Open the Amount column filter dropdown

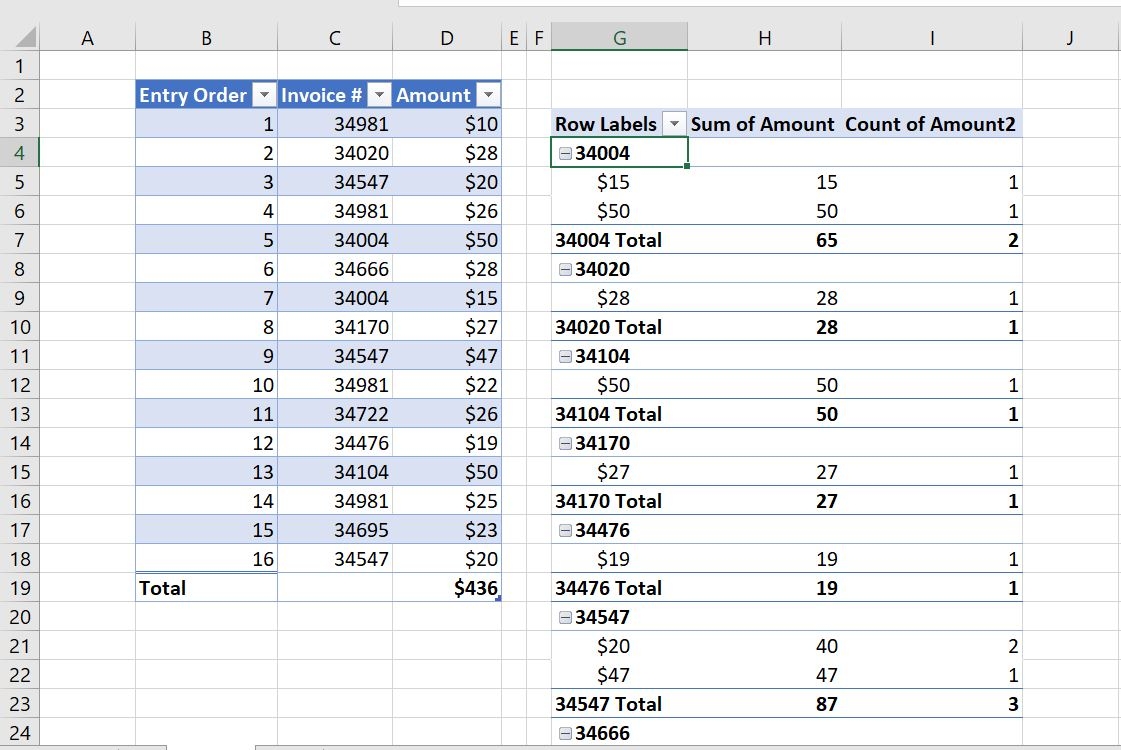click(x=487, y=95)
